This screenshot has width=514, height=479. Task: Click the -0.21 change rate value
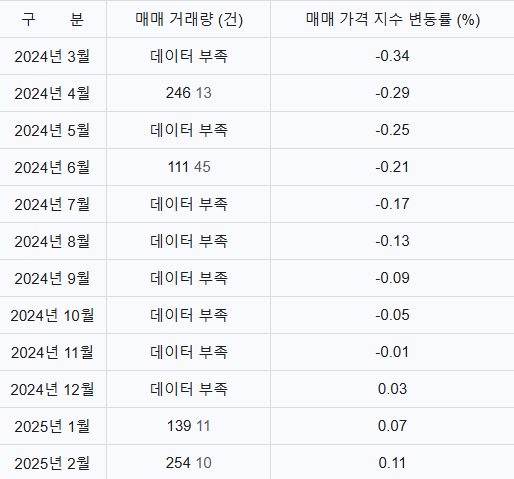(x=392, y=167)
